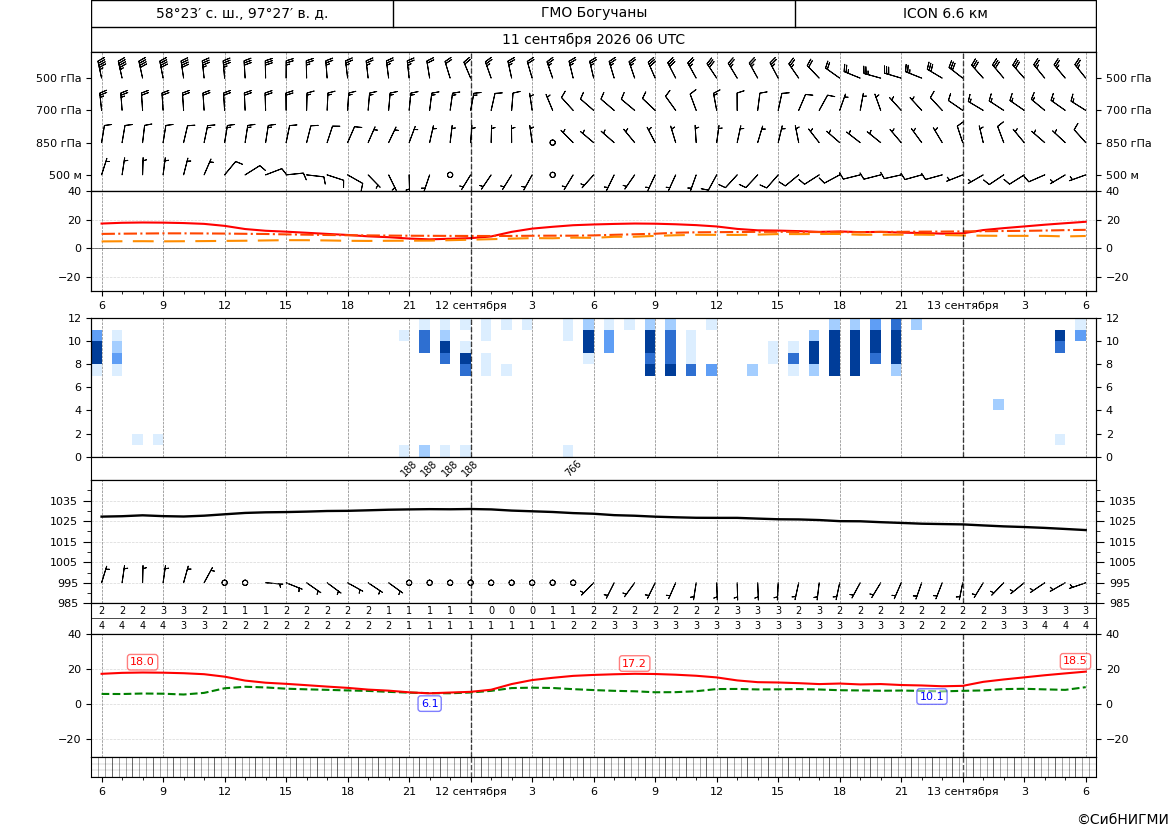This screenshot has width=1169, height=827.
Task: Select the ICON 6.6 км model label
Action: [x=945, y=13]
